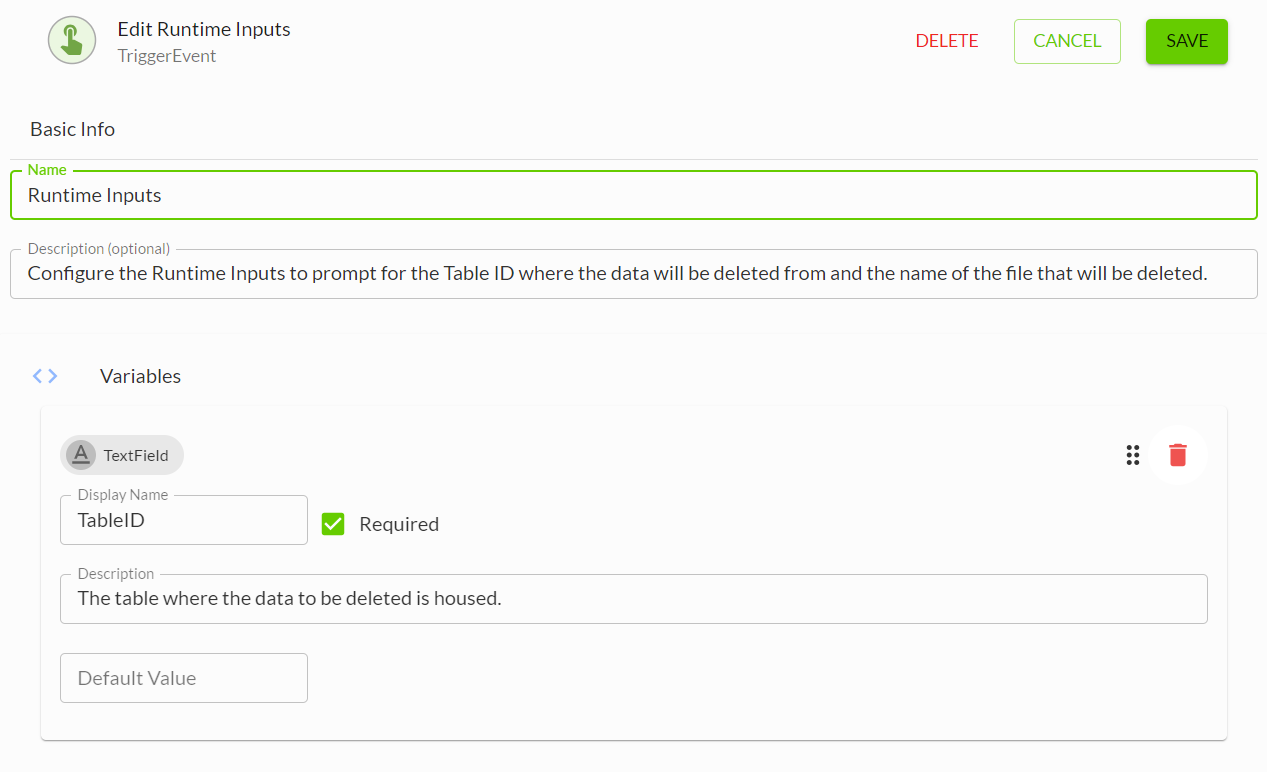Click the drag handle dots for the variable
Image resolution: width=1267 pixels, height=772 pixels.
[x=1133, y=455]
